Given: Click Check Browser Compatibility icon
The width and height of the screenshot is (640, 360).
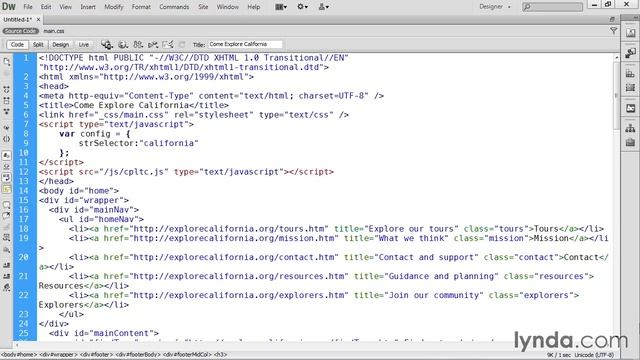Looking at the screenshot, I should click(168, 44).
